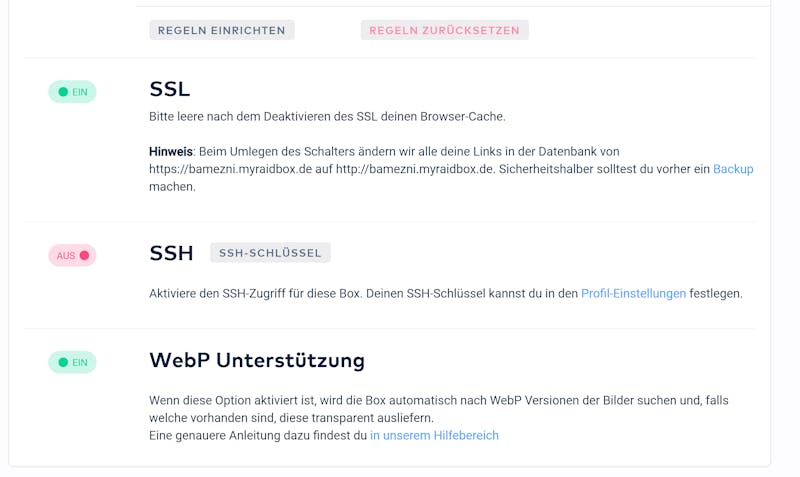Click the https://bamezni.myraidbox.de URL text

point(230,169)
